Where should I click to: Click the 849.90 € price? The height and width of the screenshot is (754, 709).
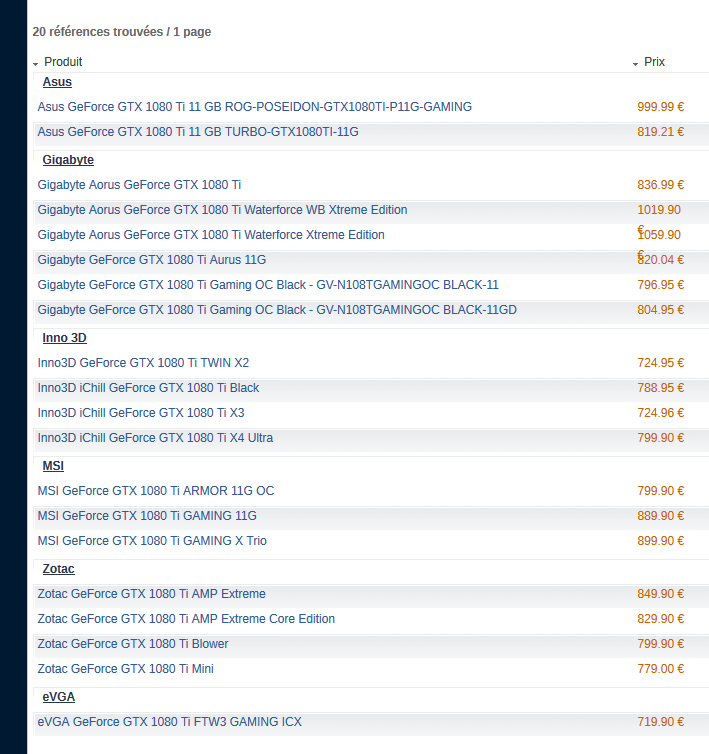coord(660,593)
